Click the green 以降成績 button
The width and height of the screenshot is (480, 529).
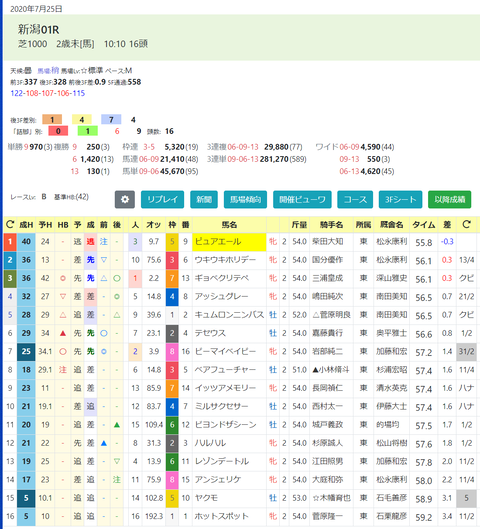pyautogui.click(x=450, y=199)
